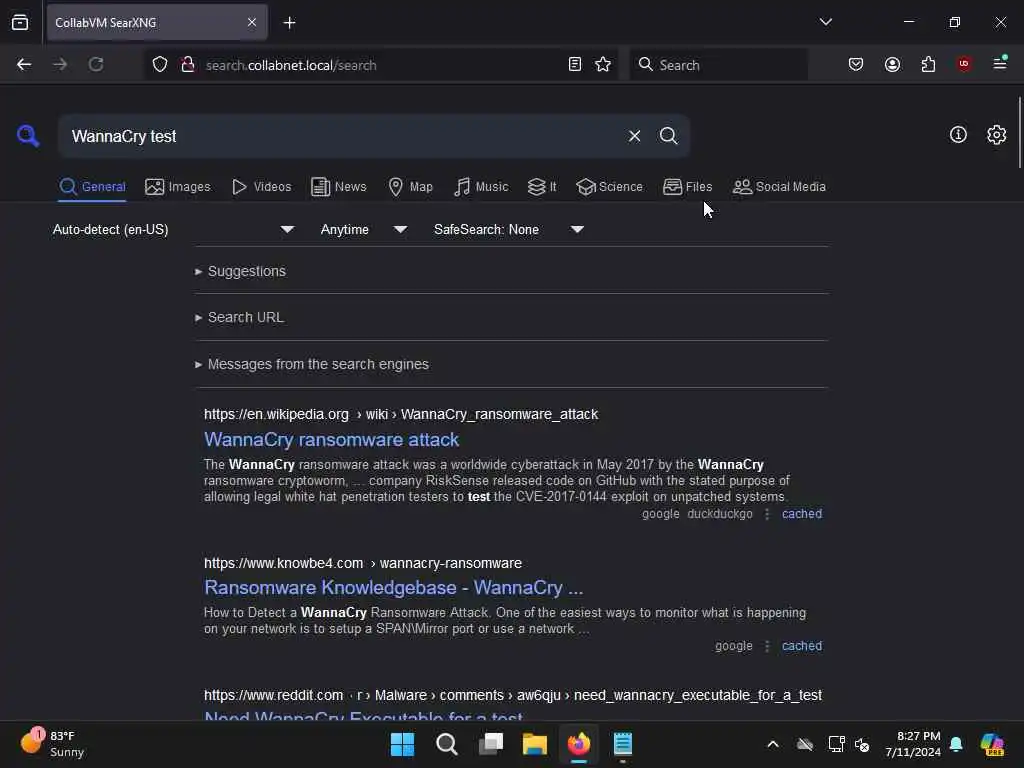Open Task View on the taskbar
This screenshot has height=768, width=1024.
point(491,744)
